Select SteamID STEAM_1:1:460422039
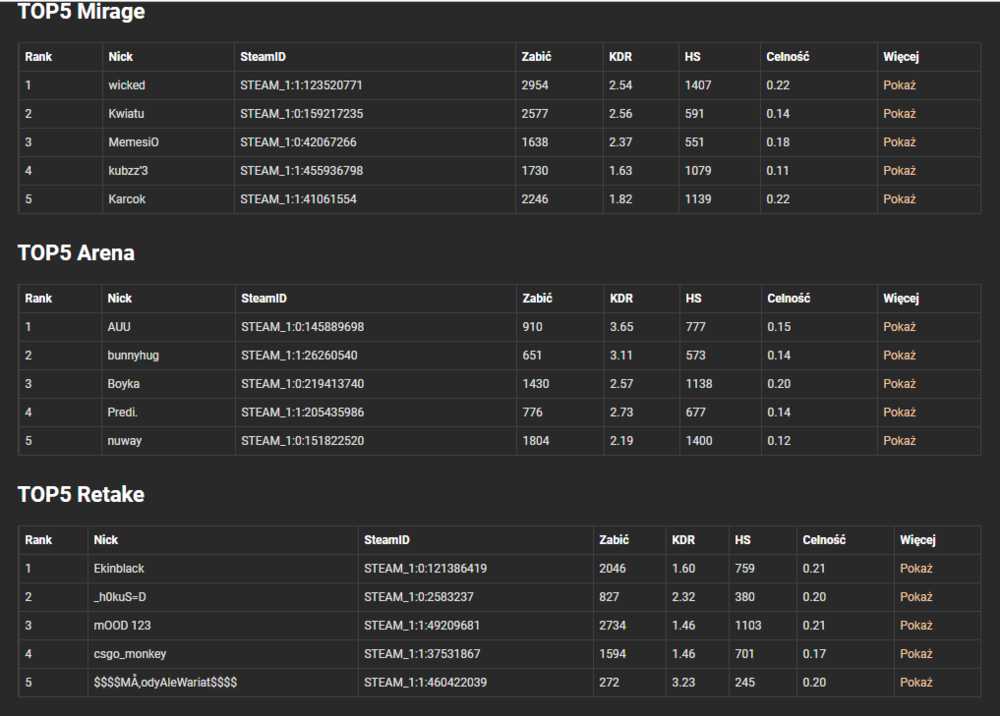The width and height of the screenshot is (1000, 716). [425, 683]
